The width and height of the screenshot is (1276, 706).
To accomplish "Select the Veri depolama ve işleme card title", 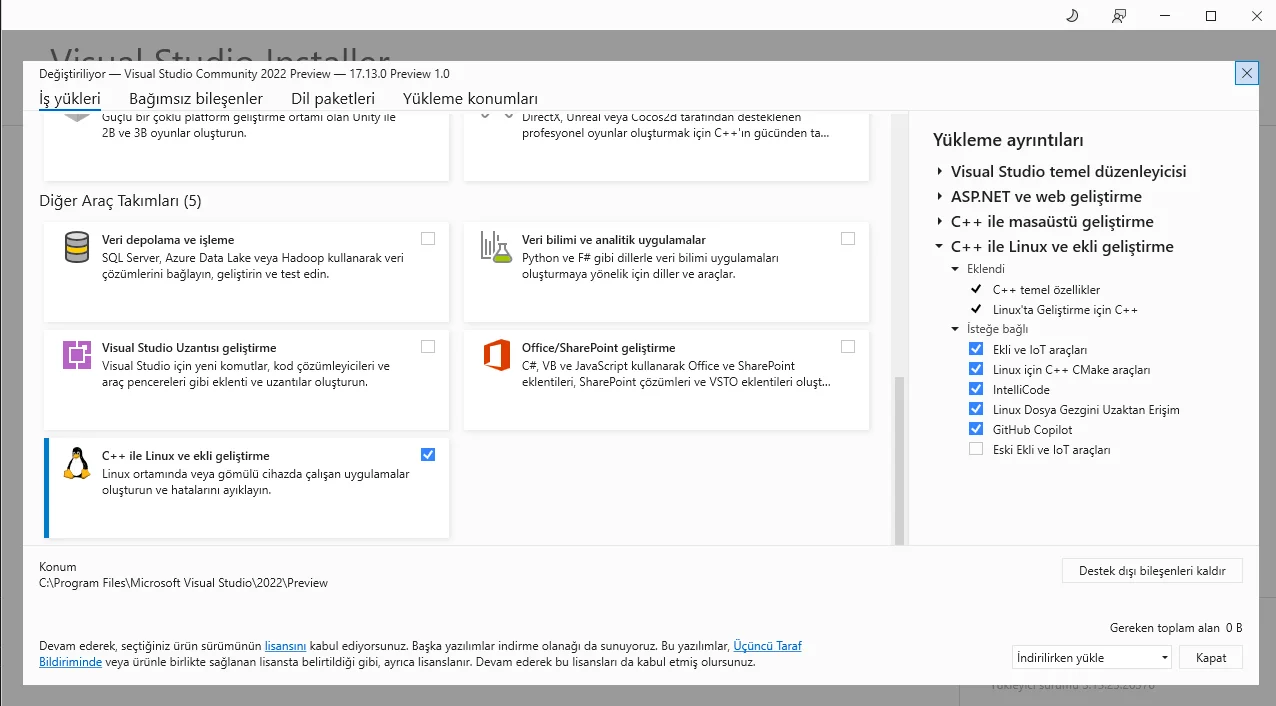I will pos(168,240).
